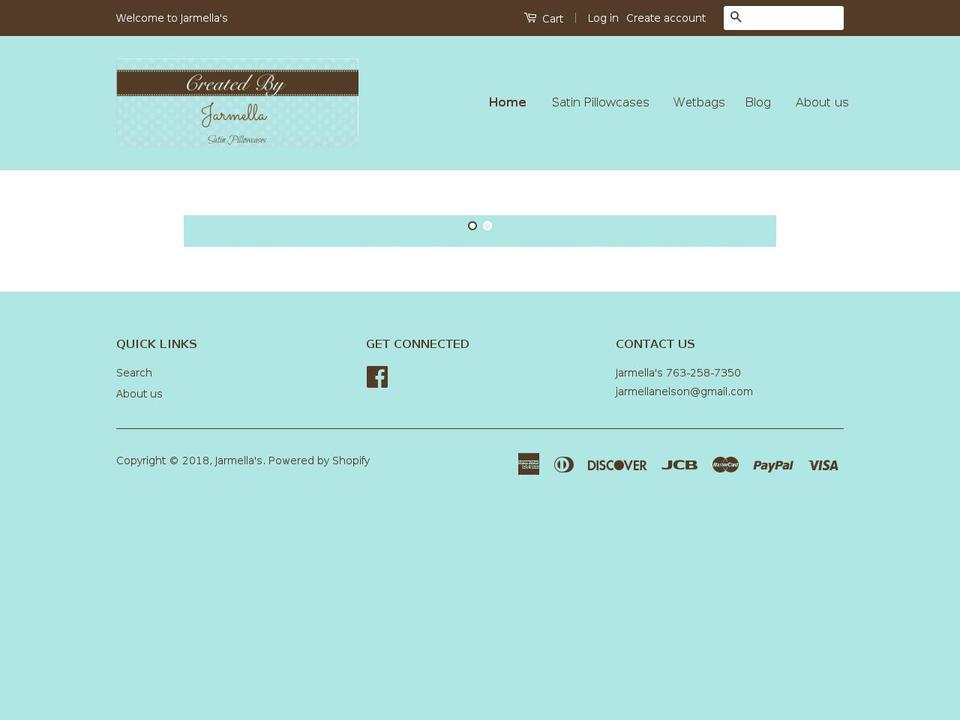Image resolution: width=960 pixels, height=720 pixels.
Task: Click the American Express payment icon
Action: 528,464
